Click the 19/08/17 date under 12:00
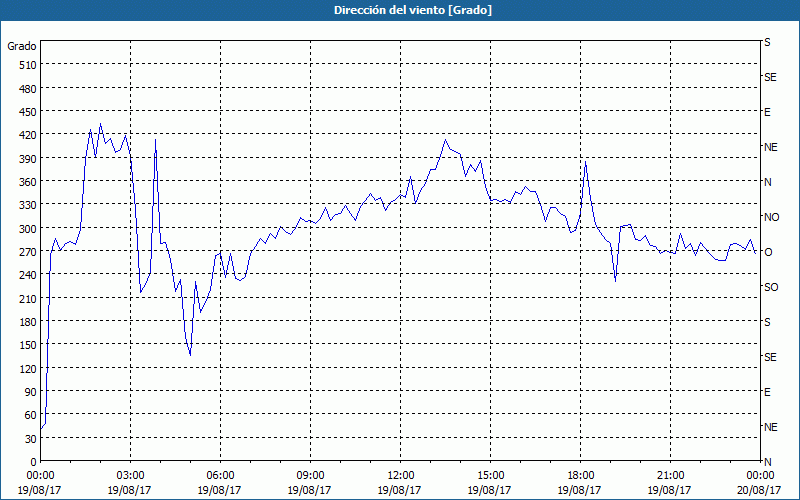 point(399,490)
